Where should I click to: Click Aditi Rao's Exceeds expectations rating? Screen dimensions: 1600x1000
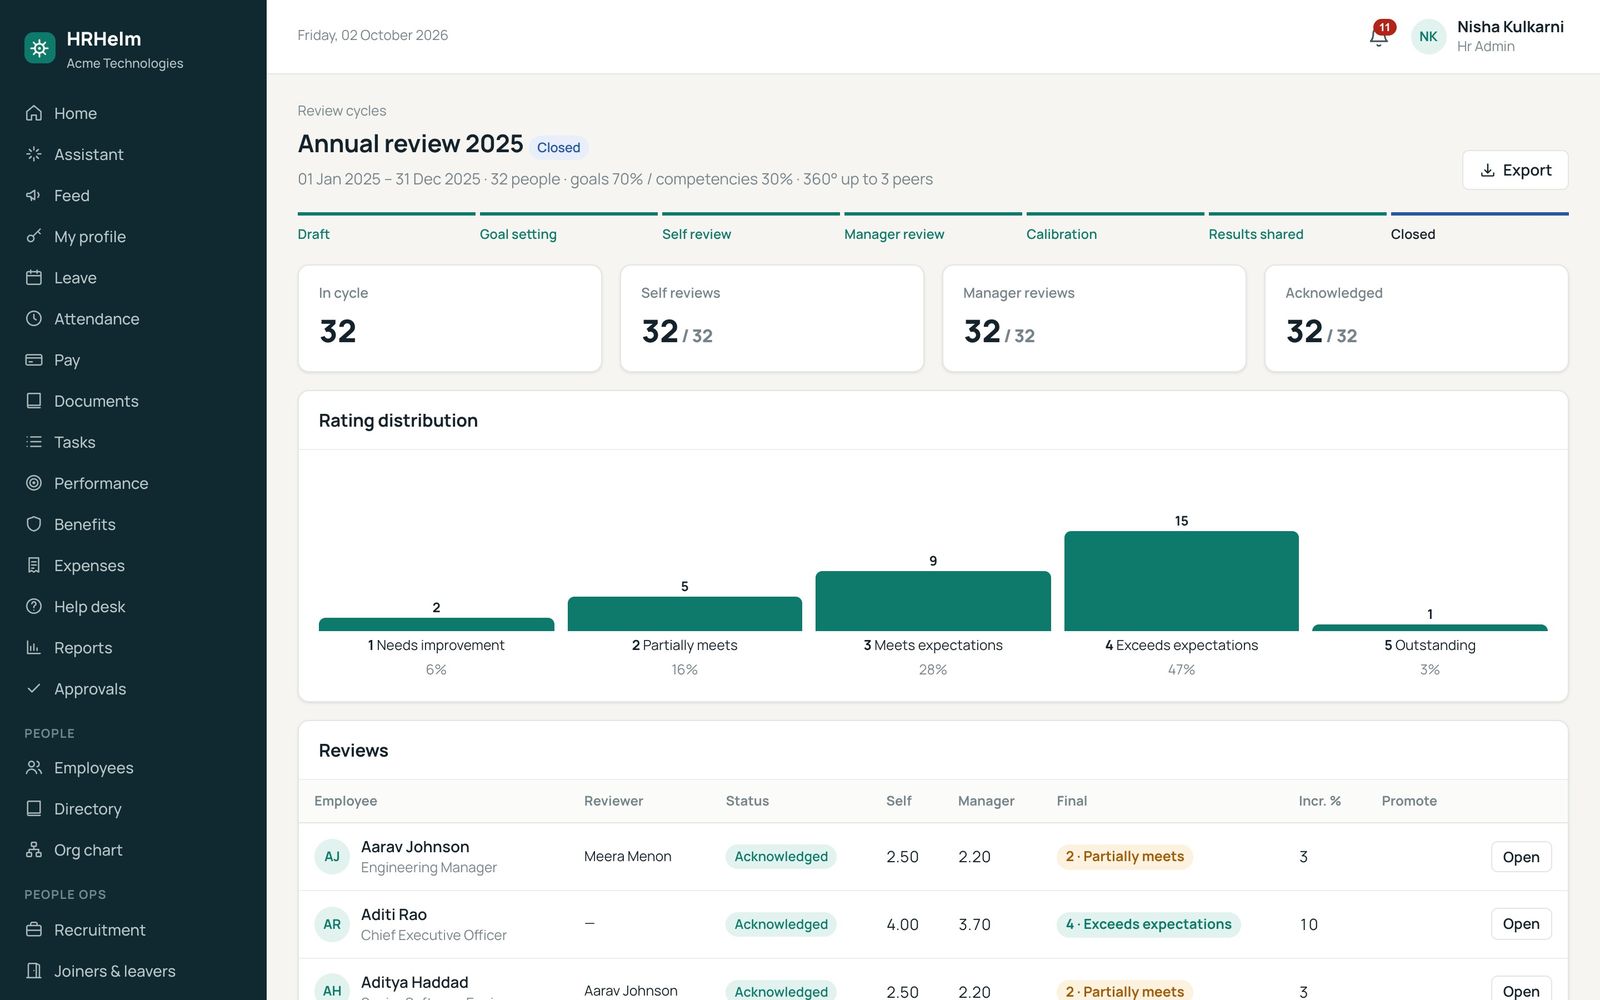[1148, 924]
